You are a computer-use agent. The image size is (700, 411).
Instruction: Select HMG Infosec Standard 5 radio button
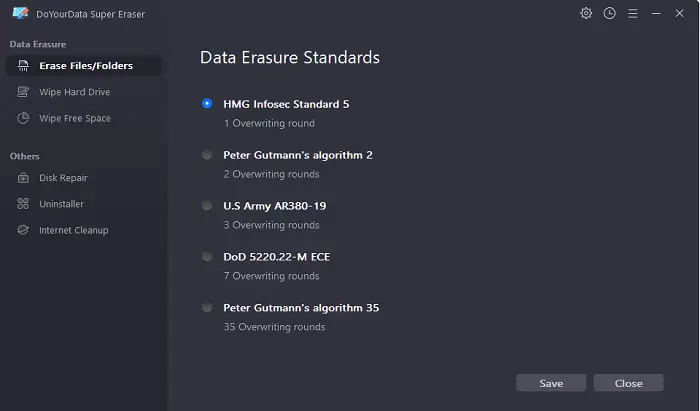coord(207,104)
